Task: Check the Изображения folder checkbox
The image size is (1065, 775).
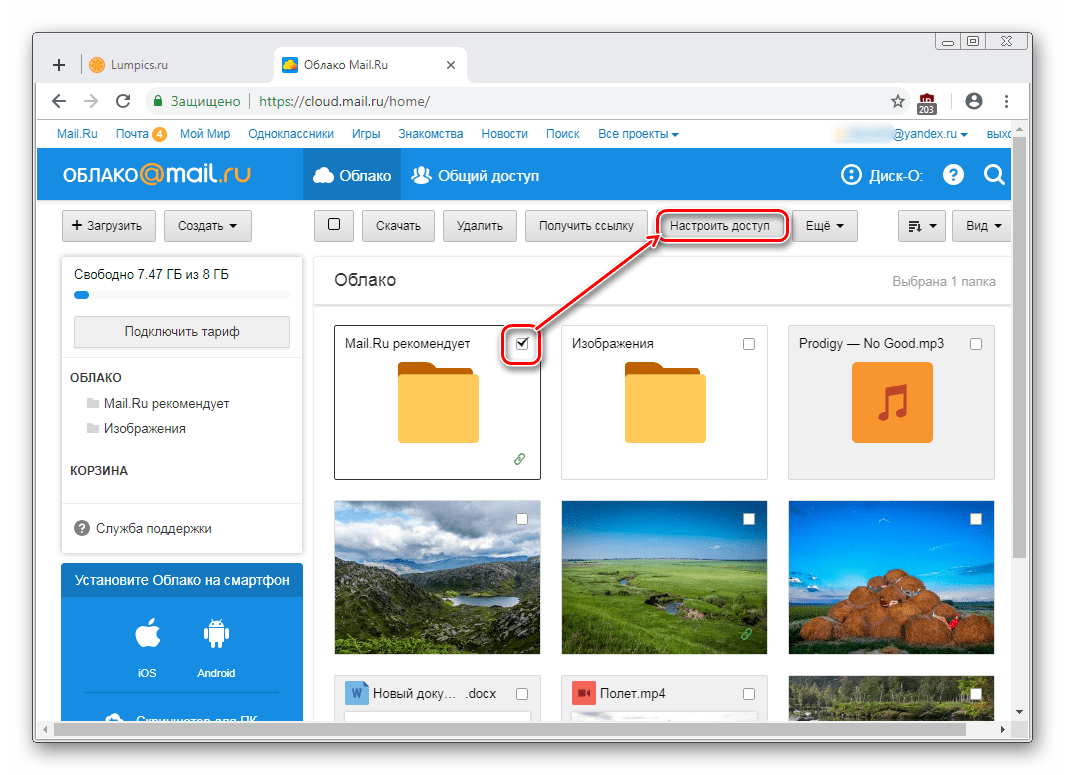Action: (749, 344)
